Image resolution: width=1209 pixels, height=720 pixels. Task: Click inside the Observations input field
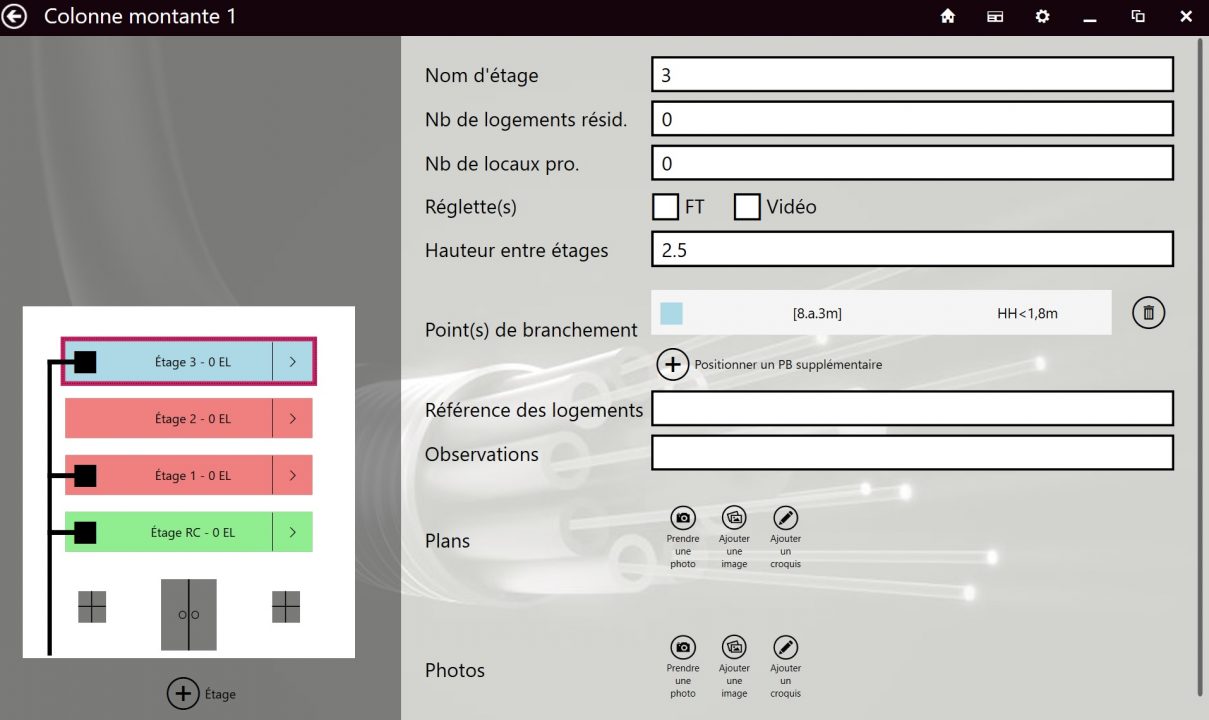pos(911,452)
